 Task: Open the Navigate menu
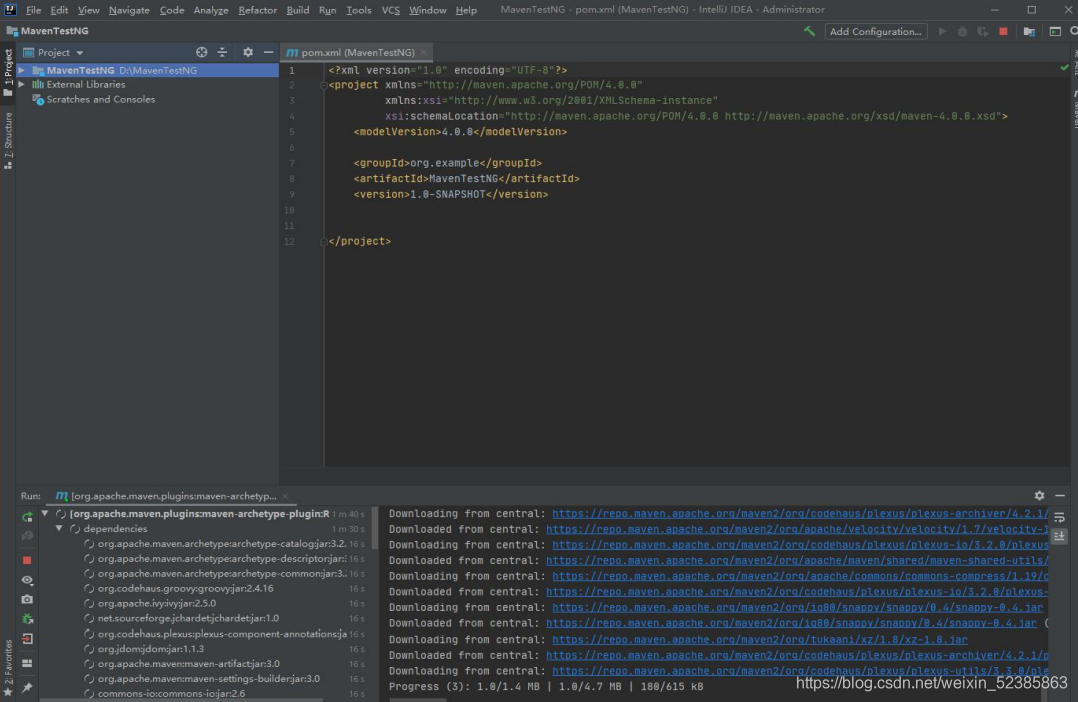(x=129, y=10)
